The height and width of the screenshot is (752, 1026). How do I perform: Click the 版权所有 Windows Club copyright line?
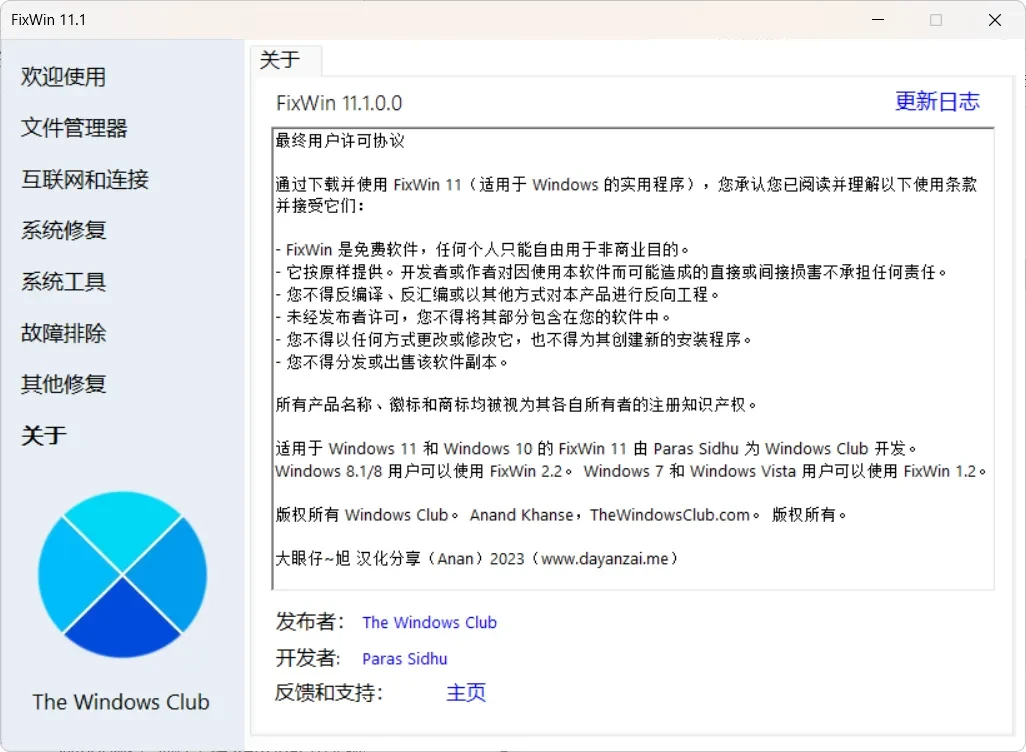[x=561, y=515]
